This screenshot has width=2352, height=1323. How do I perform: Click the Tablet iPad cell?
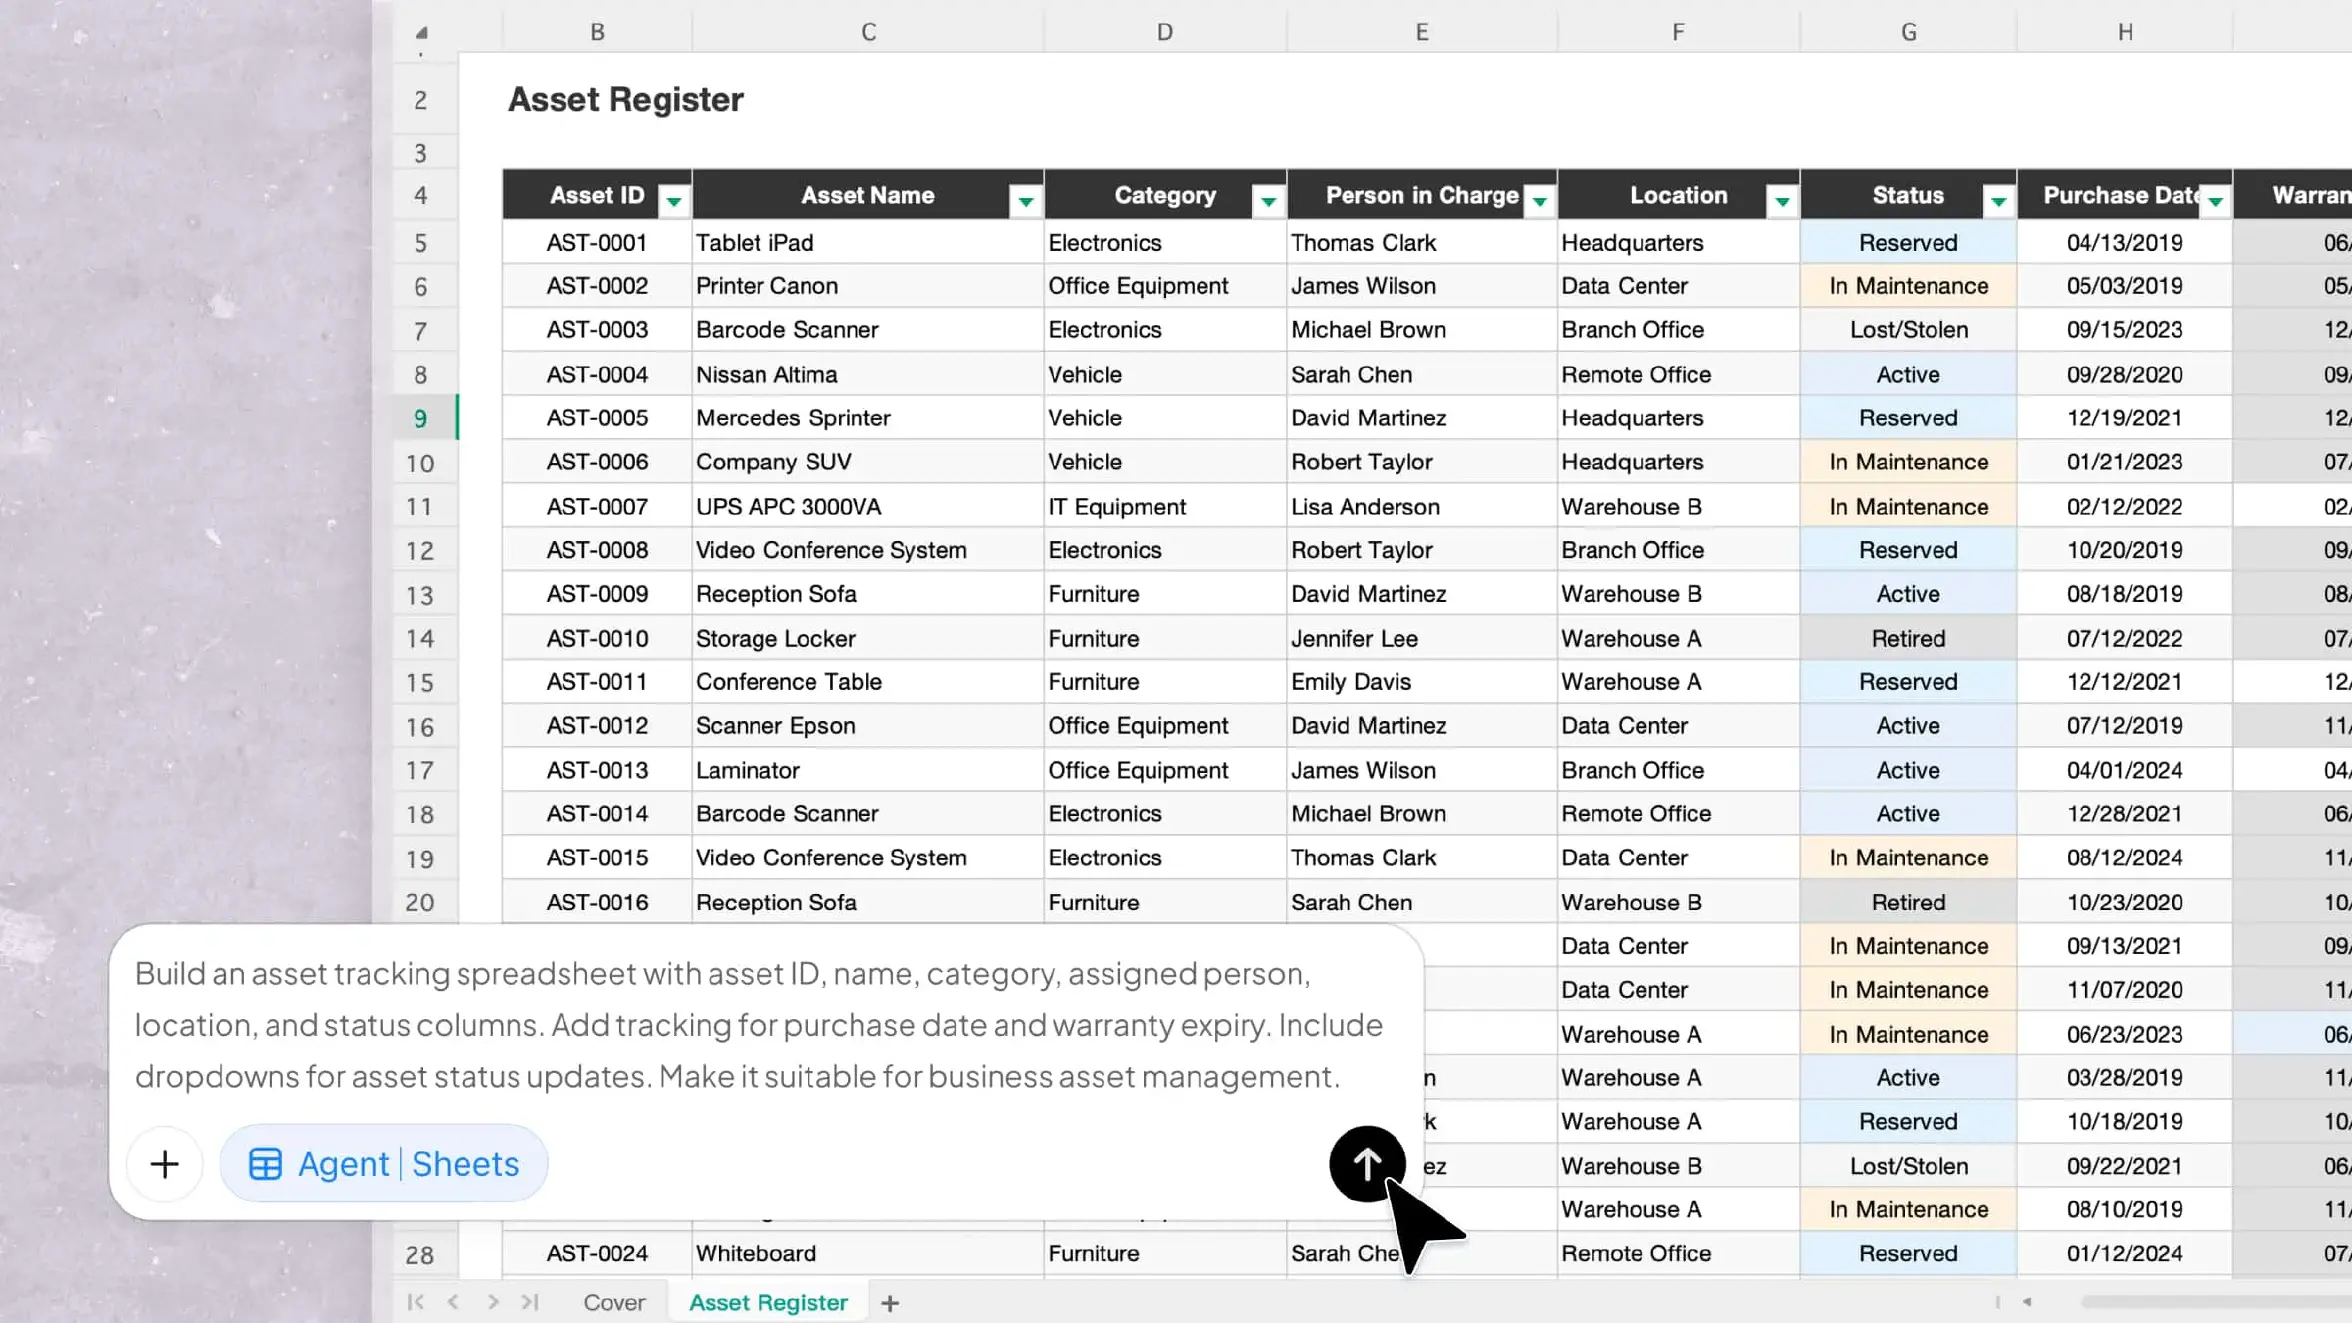[868, 242]
